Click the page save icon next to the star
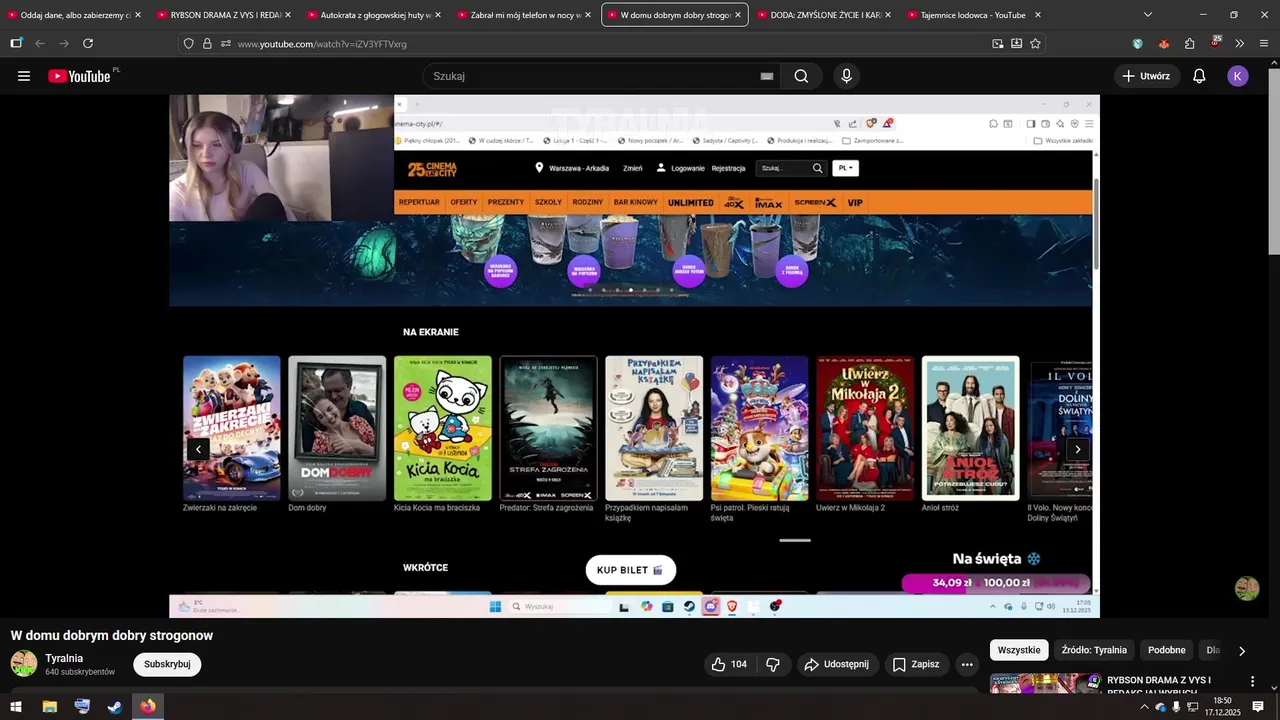Image resolution: width=1280 pixels, height=720 pixels. 1016,44
